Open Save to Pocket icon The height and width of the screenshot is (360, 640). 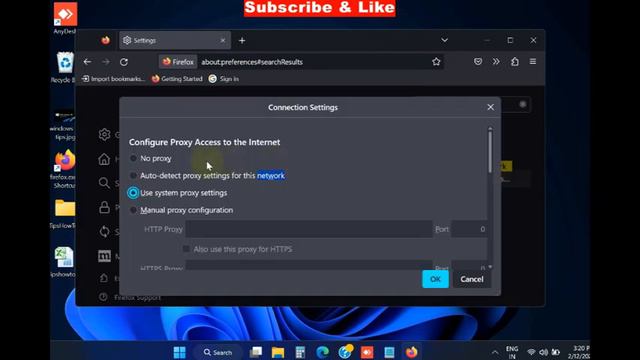pos(478,62)
